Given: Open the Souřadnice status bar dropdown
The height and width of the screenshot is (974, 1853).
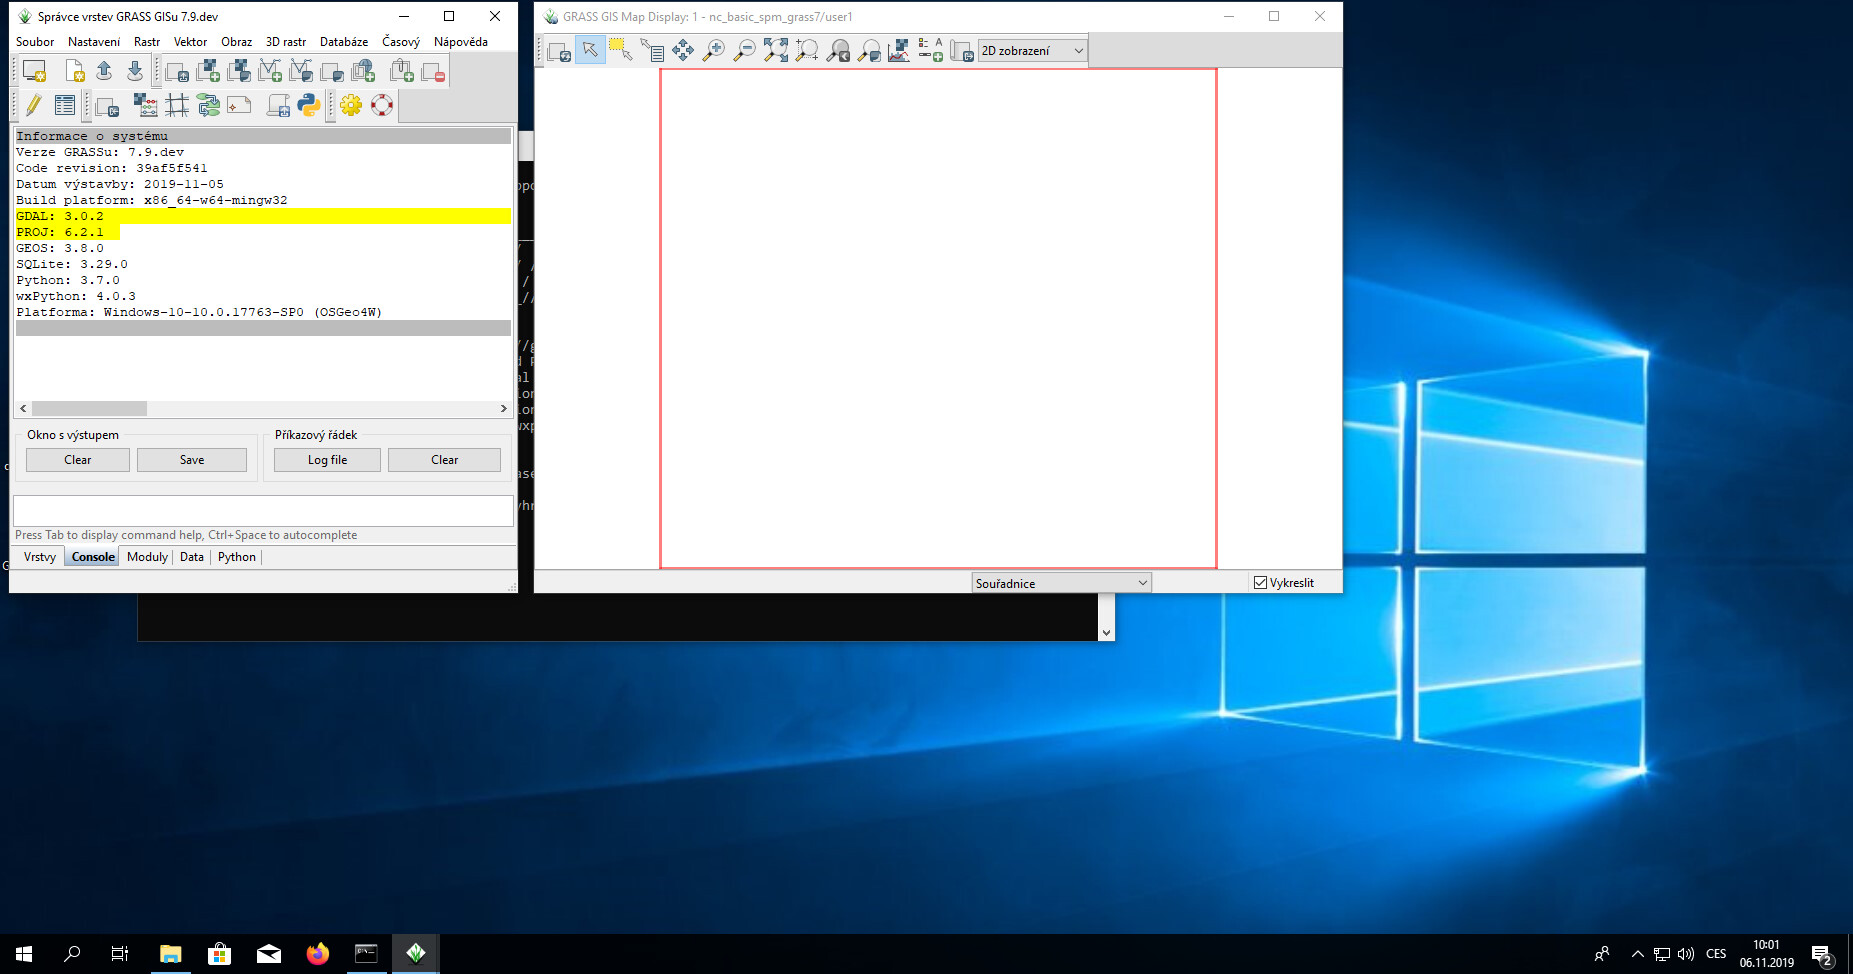Looking at the screenshot, I should [x=1062, y=583].
